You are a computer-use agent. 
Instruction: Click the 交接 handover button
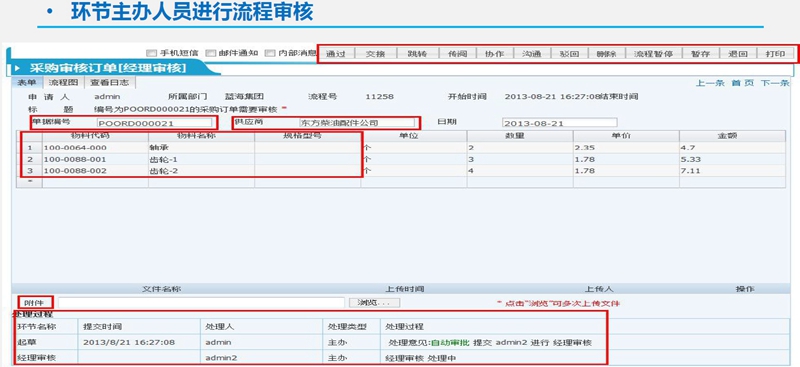(376, 54)
